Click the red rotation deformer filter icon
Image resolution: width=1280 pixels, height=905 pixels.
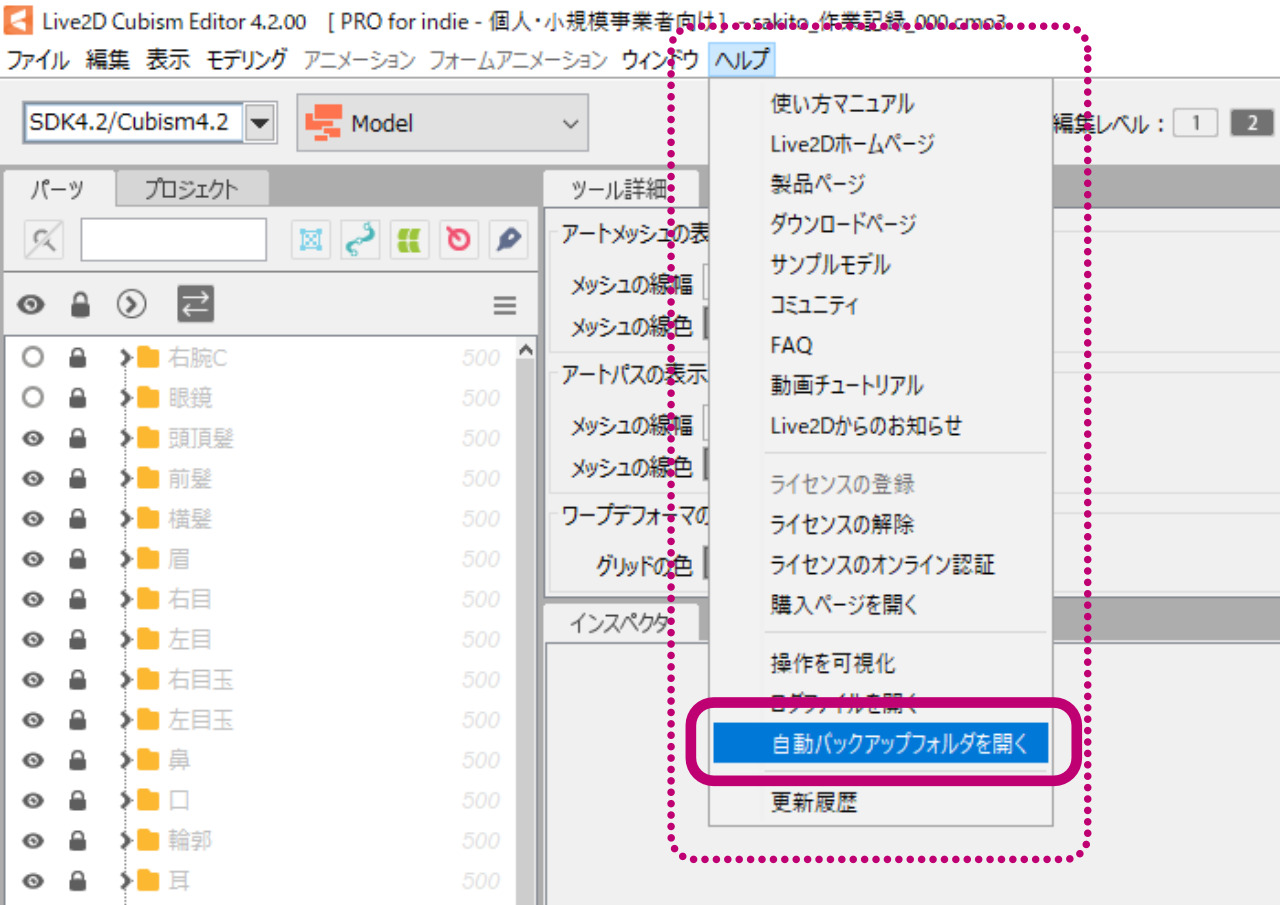pos(458,240)
